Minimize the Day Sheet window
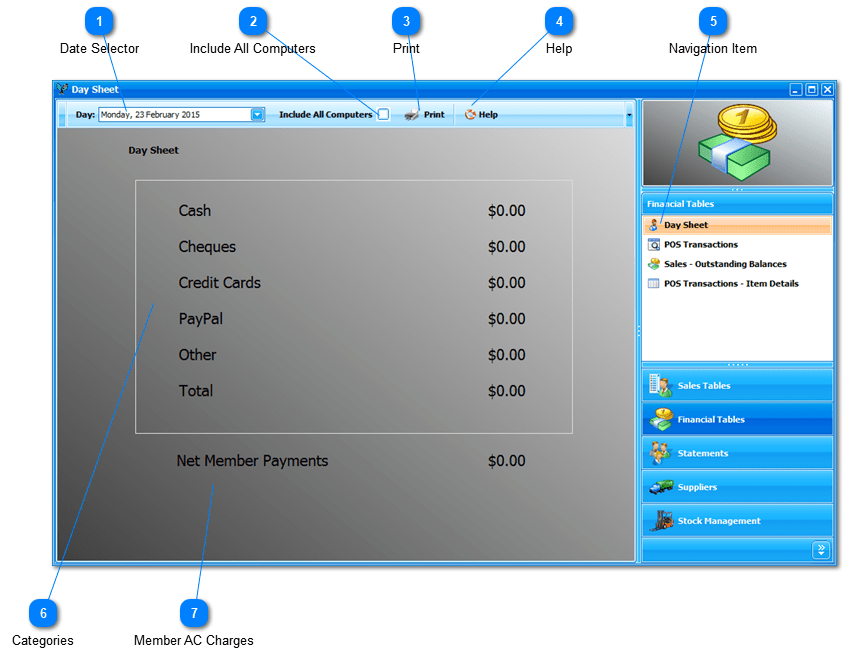Image resolution: width=846 pixels, height=664 pixels. 796,90
